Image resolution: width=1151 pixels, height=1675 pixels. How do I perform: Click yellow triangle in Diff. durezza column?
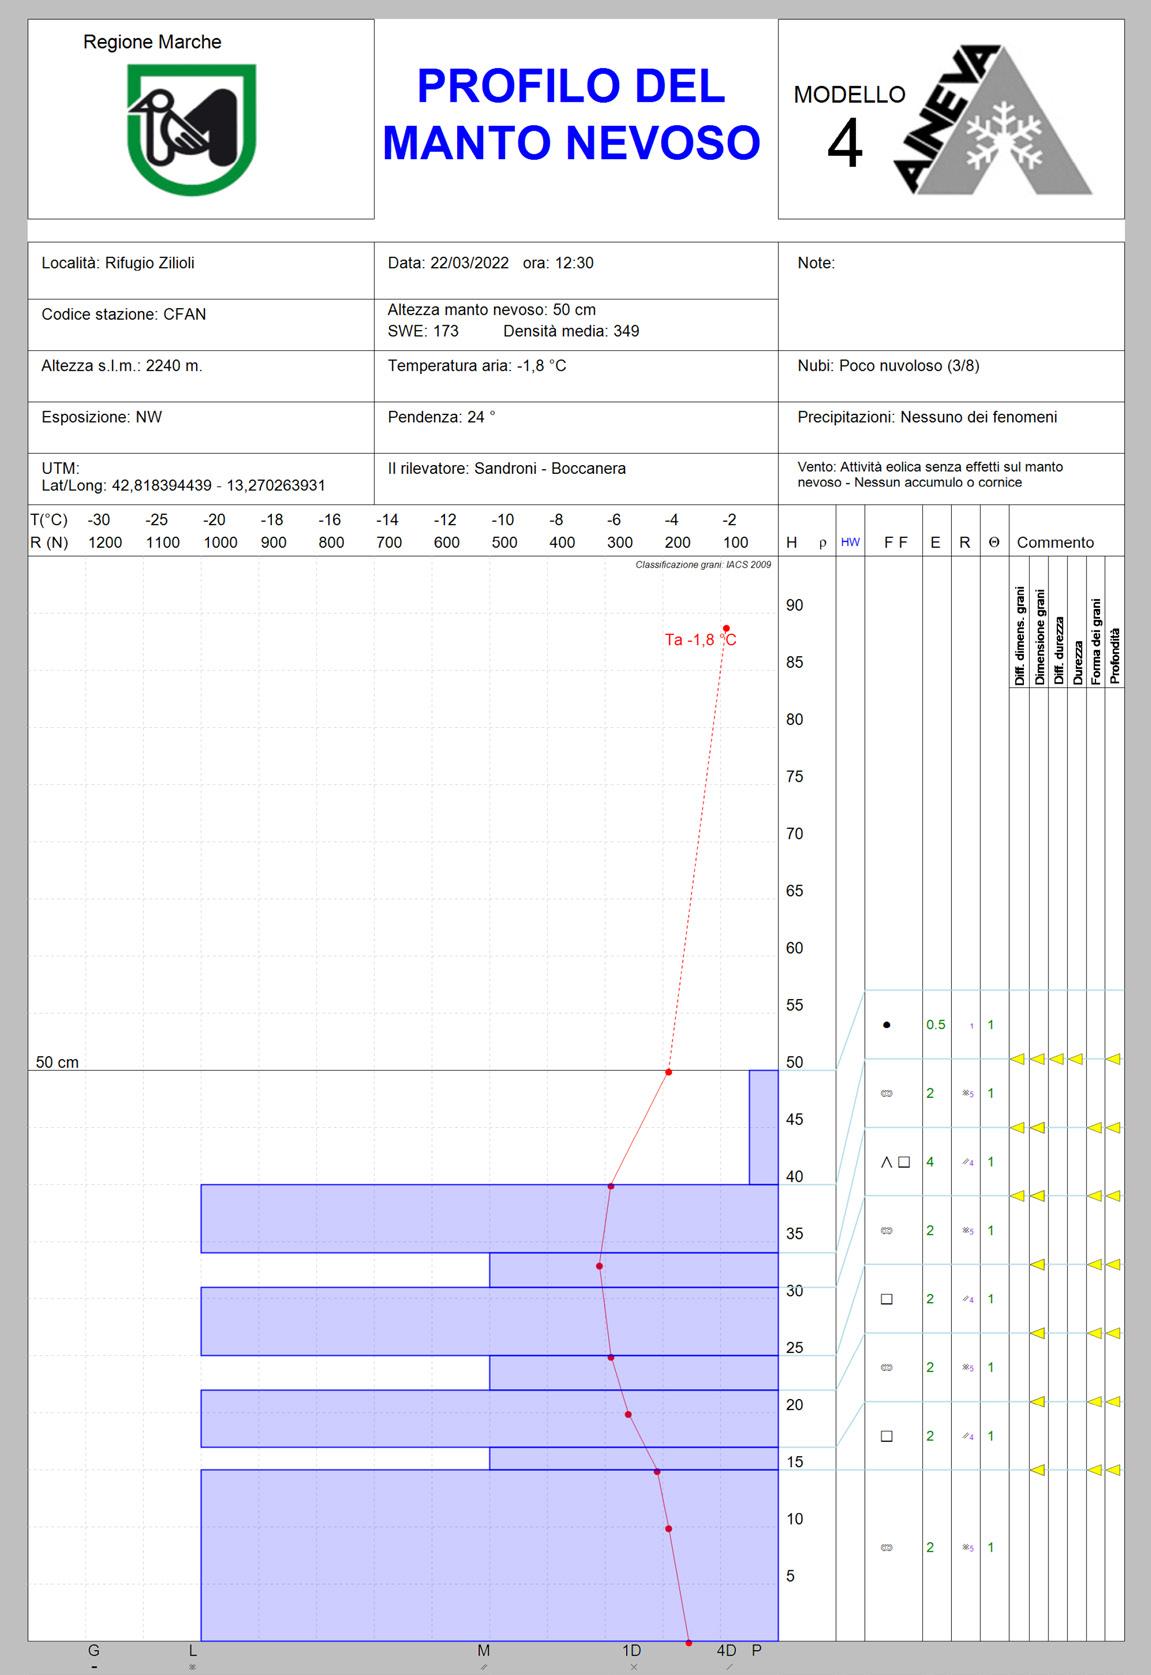(x=1056, y=1059)
